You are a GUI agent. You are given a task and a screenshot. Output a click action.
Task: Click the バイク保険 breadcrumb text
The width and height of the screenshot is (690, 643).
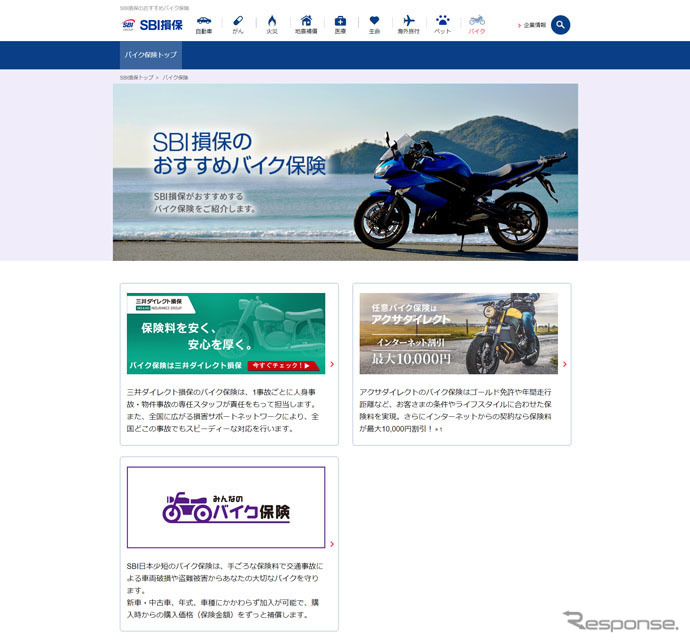(175, 77)
